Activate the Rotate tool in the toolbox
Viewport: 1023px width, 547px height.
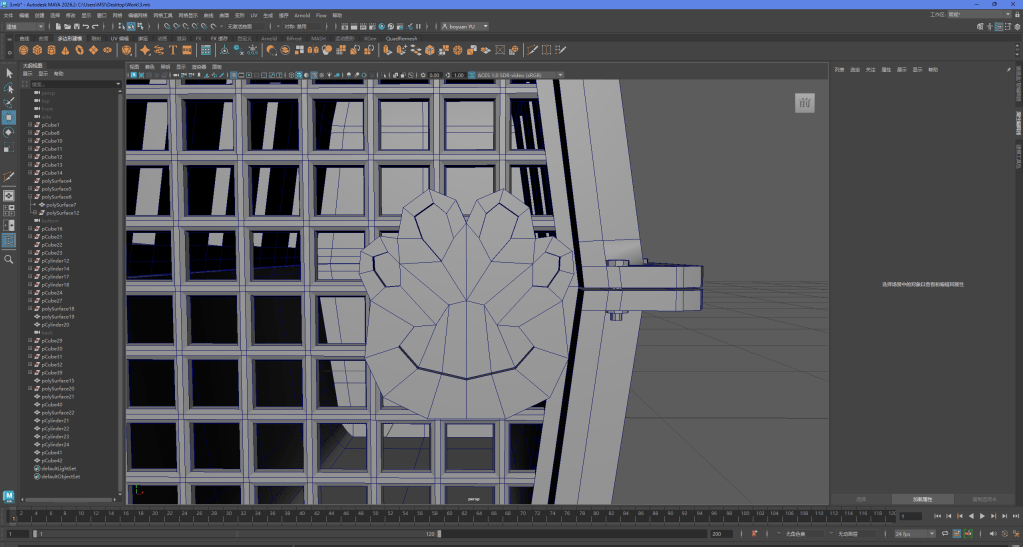pyautogui.click(x=9, y=132)
